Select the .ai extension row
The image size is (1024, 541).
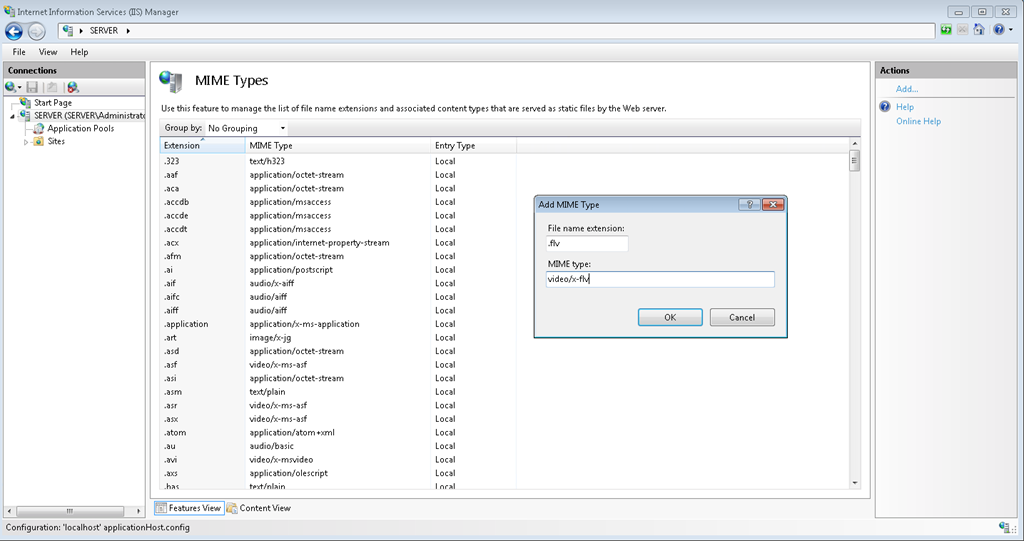(504, 270)
